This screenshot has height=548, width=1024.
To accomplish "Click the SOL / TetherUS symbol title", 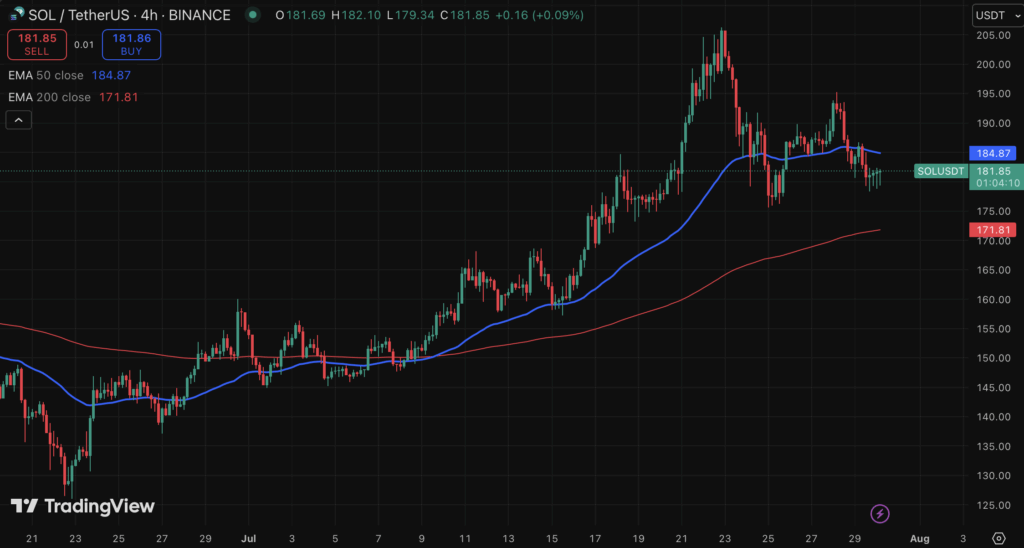I will (x=129, y=14).
